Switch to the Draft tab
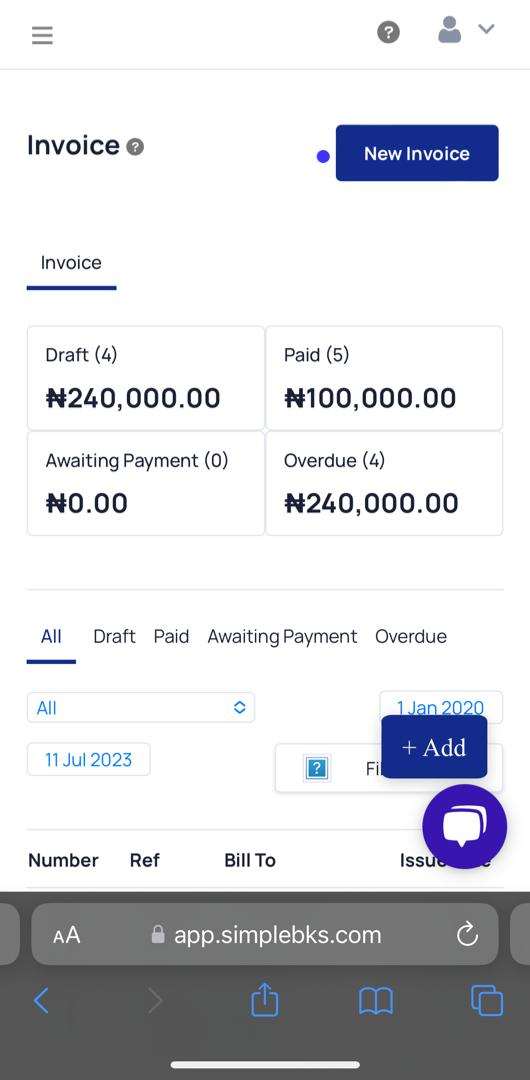Image resolution: width=530 pixels, height=1080 pixels. 114,636
